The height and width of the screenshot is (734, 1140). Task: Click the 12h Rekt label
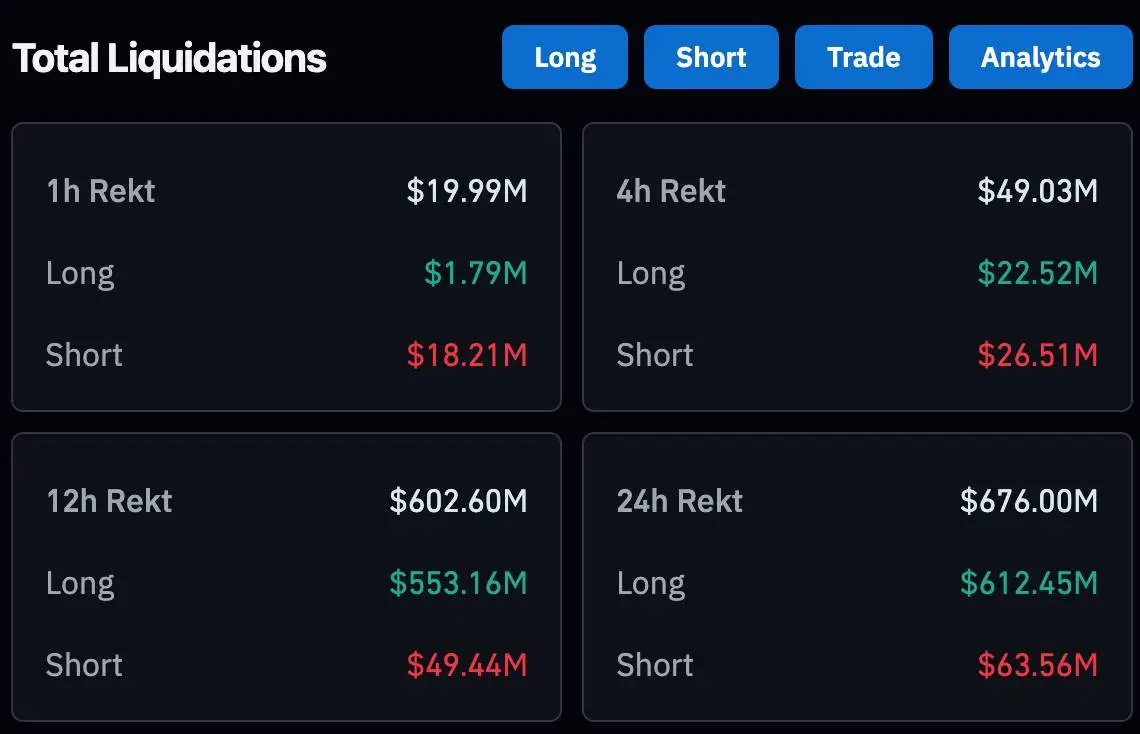pos(109,501)
